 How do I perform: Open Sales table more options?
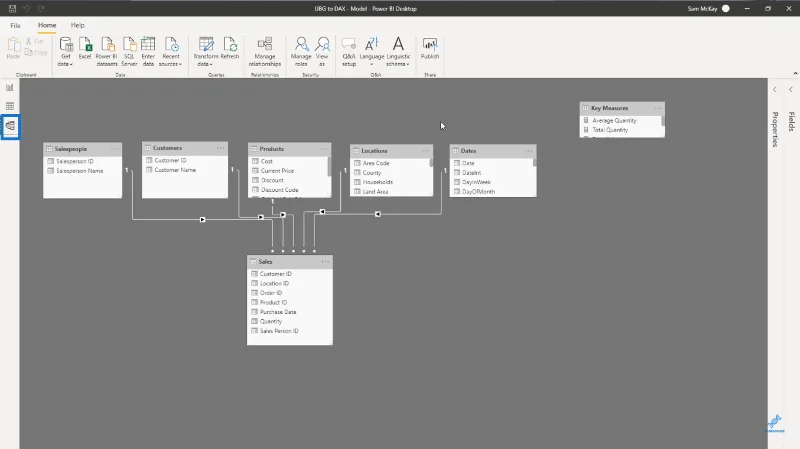[x=325, y=262]
